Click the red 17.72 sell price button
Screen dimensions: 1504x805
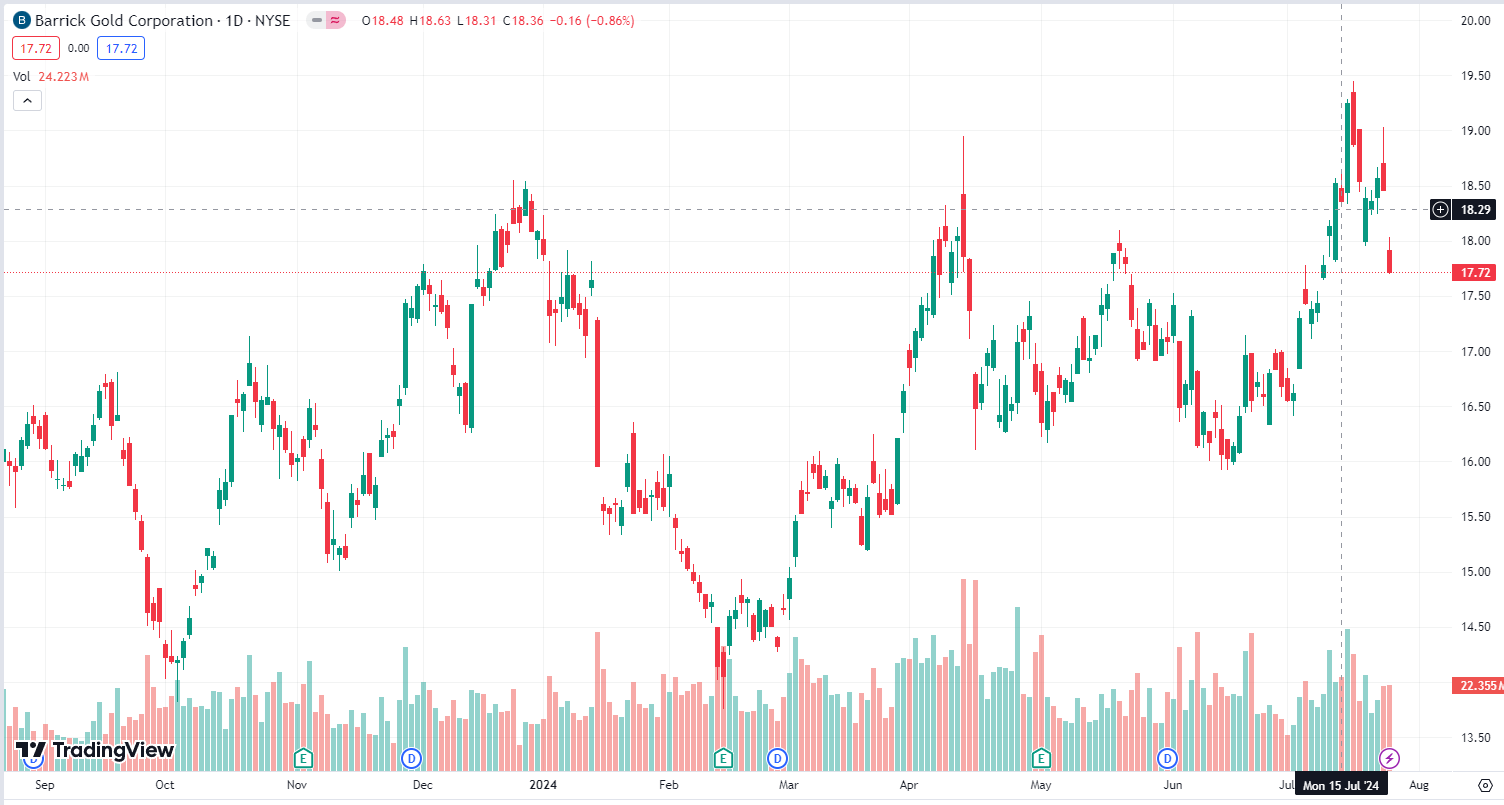(x=36, y=48)
